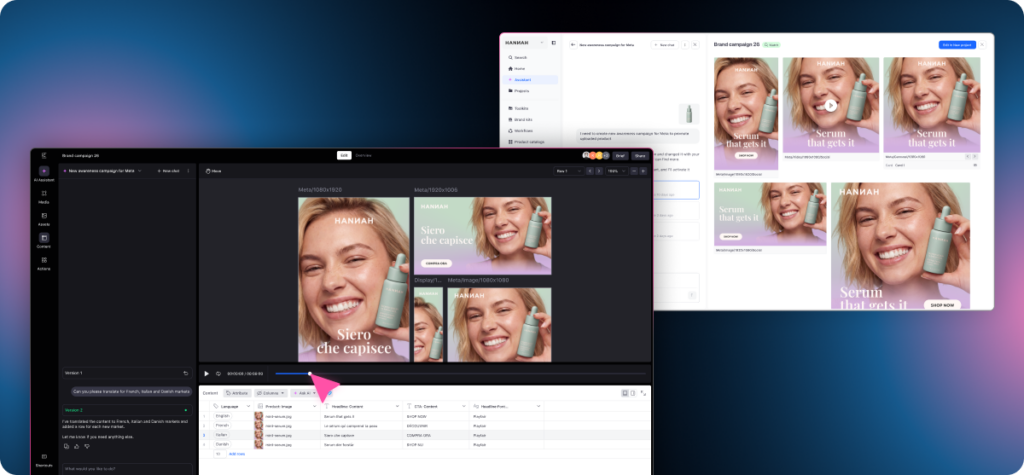Open the Ask AI dropdown in the content panel
The width and height of the screenshot is (1024, 475).
coord(304,393)
